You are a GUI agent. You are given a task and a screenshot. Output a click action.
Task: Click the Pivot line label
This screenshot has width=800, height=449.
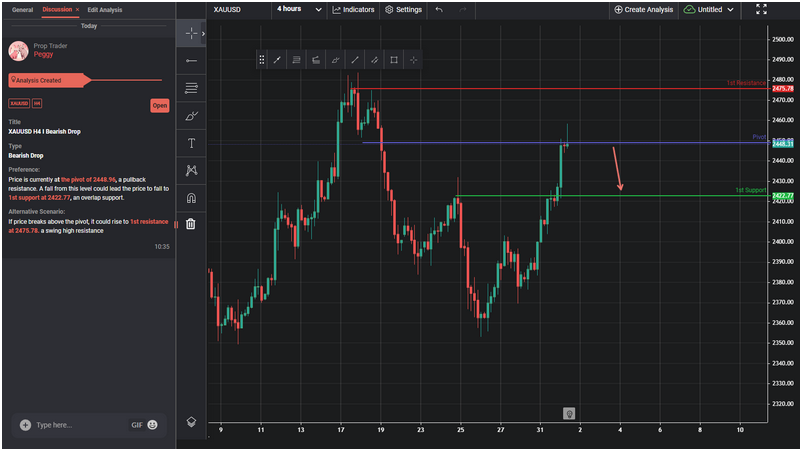coord(759,137)
